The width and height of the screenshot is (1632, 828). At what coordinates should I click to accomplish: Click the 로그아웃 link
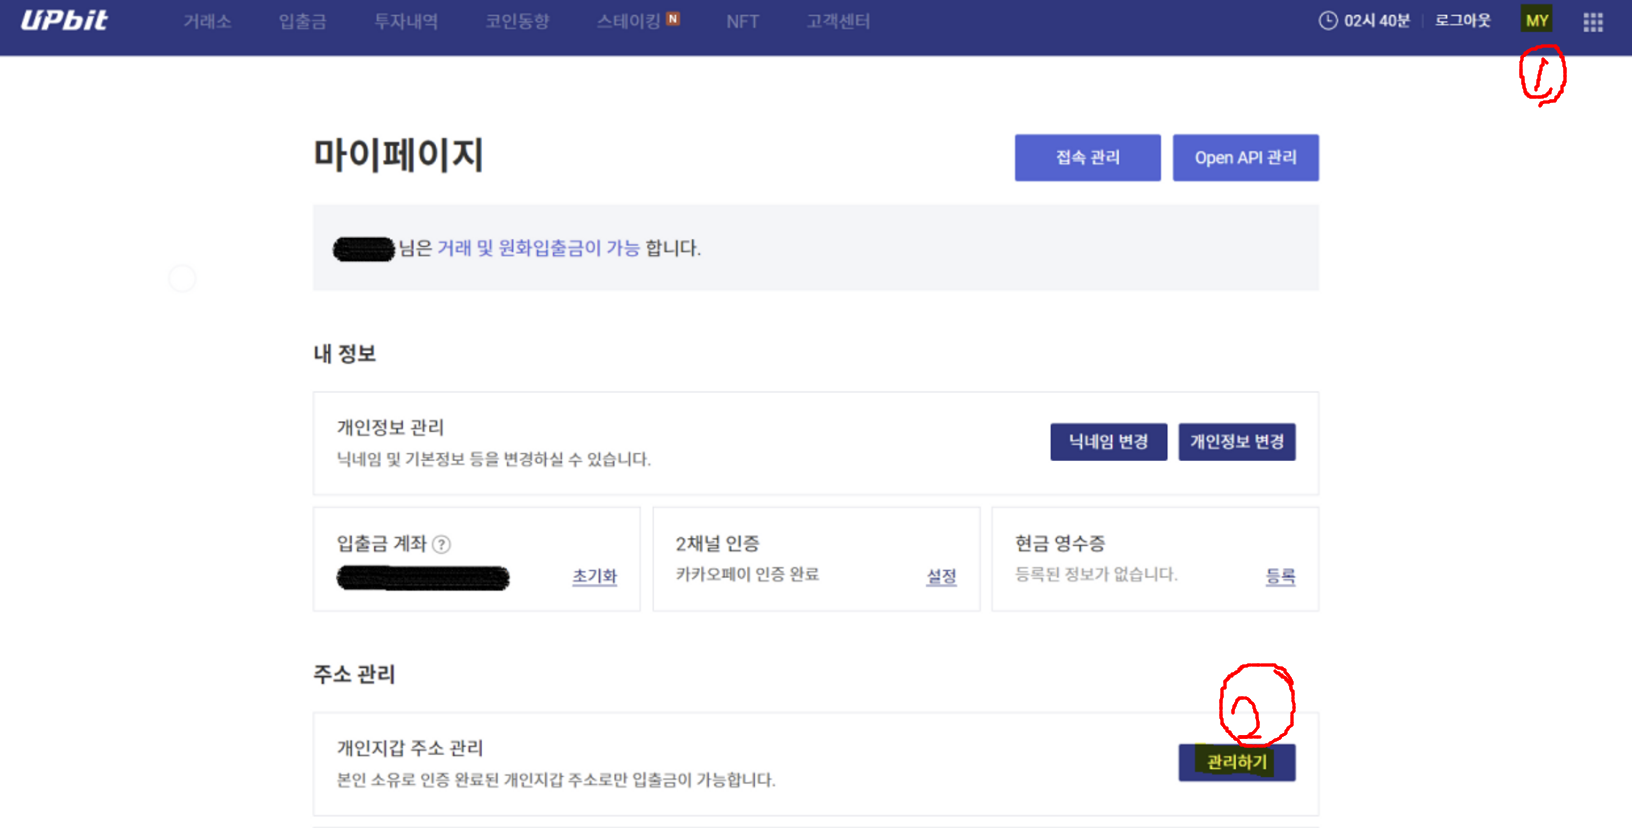click(x=1462, y=21)
